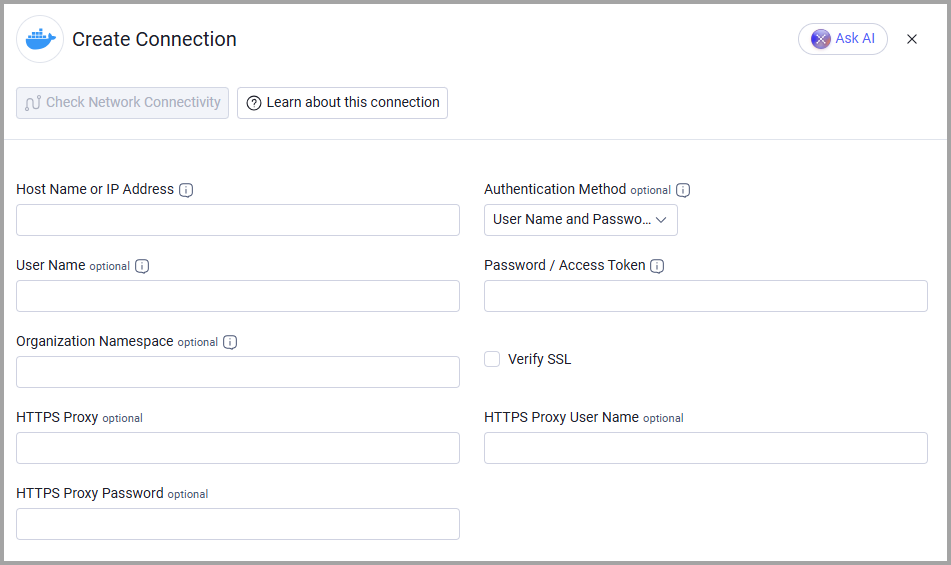Click Check Network Connectivity button

123,102
